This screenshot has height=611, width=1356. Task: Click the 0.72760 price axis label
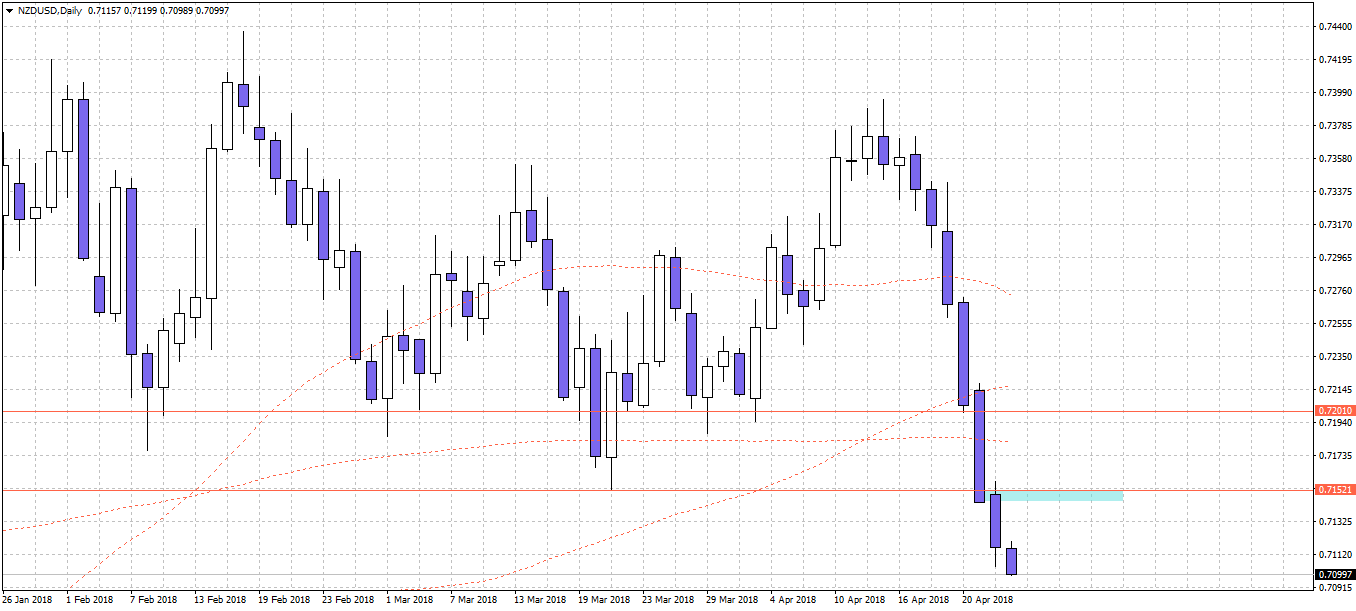click(x=1336, y=290)
